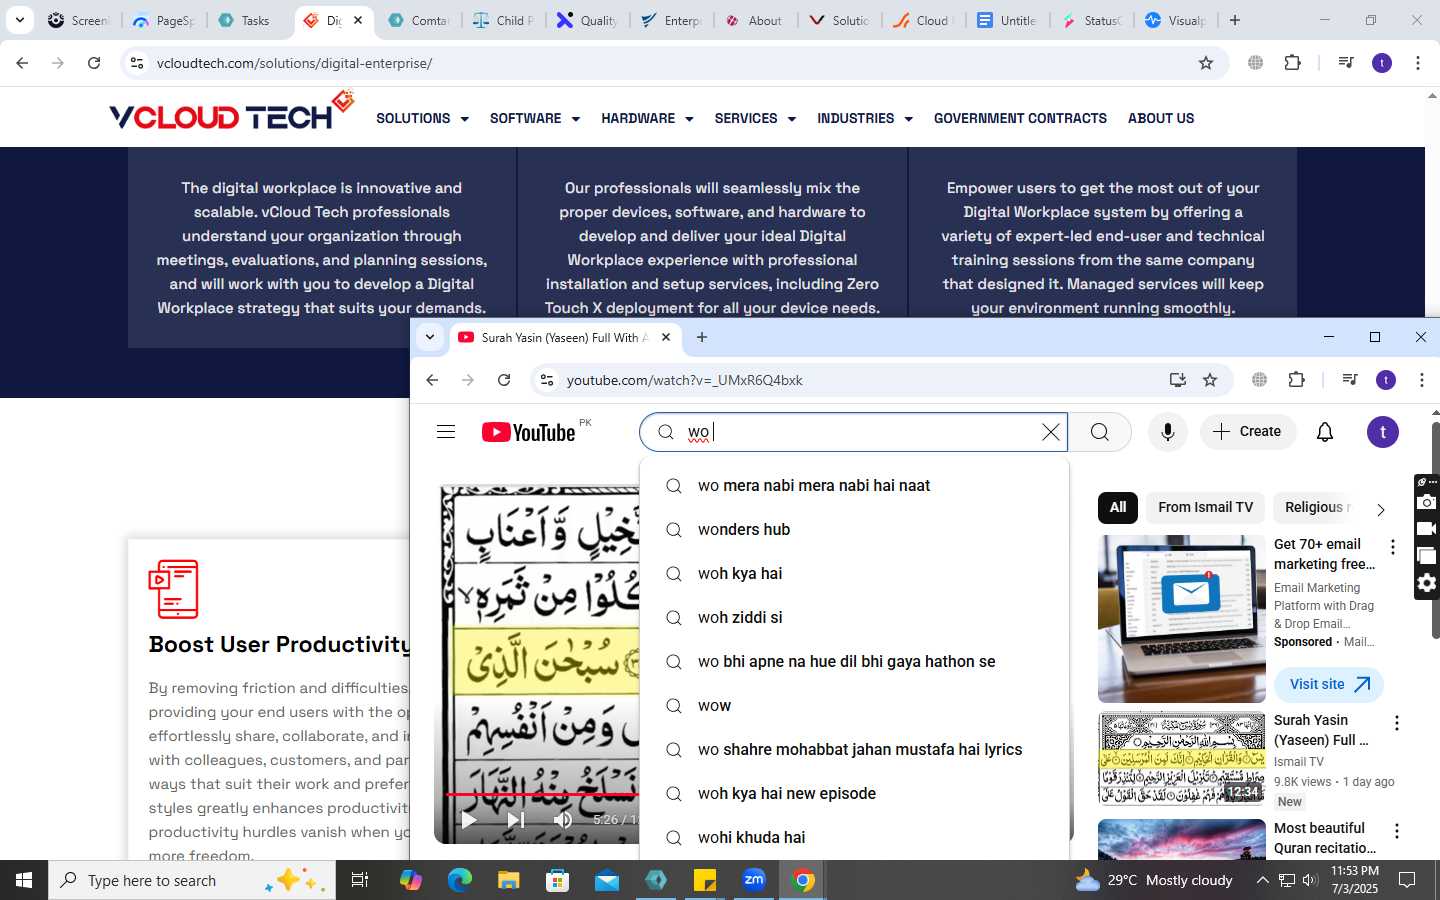Play the Surah Yasin video
This screenshot has width=1440, height=900.
[468, 820]
